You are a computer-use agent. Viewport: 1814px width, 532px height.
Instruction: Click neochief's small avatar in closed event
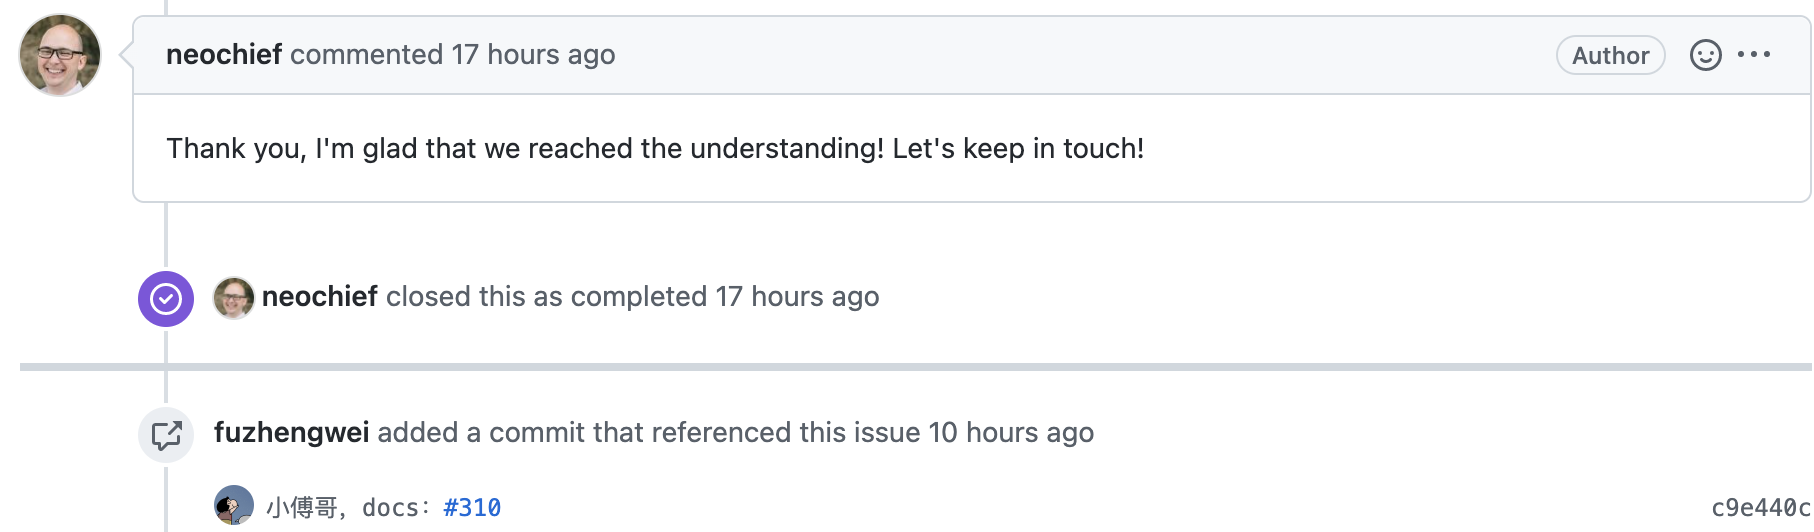point(234,298)
